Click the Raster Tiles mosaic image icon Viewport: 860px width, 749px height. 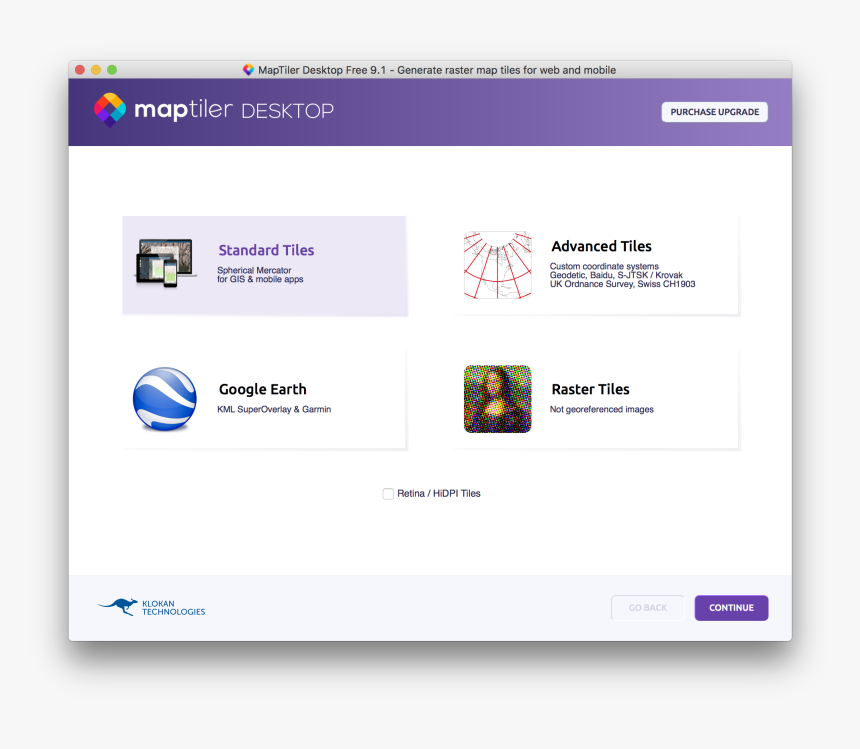coord(497,399)
